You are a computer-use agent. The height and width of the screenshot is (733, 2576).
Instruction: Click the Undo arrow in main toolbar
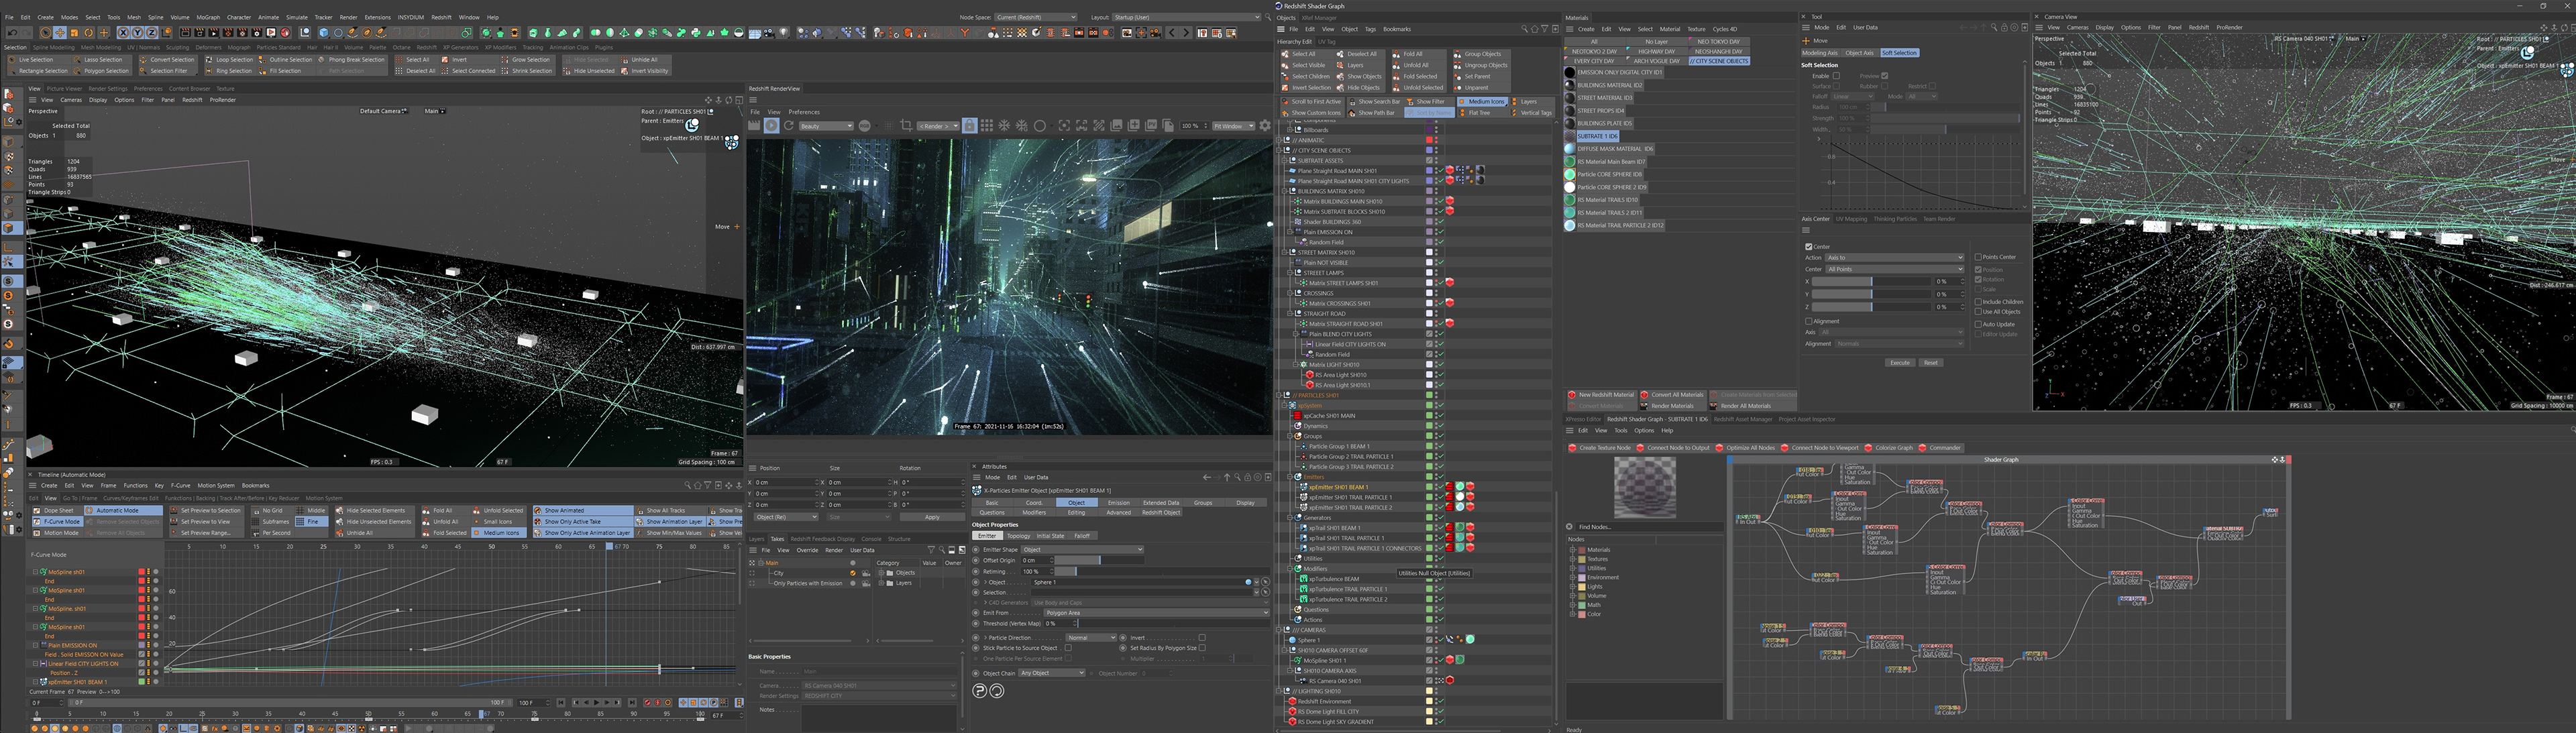coord(12,32)
